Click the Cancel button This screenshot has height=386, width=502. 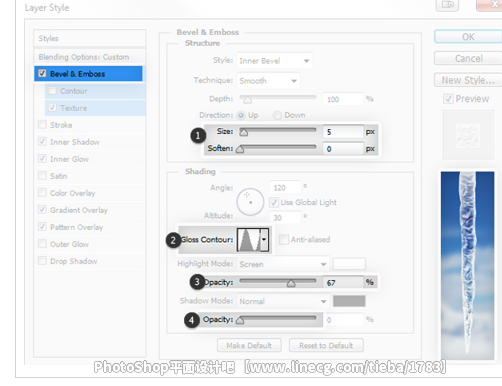[x=468, y=58]
